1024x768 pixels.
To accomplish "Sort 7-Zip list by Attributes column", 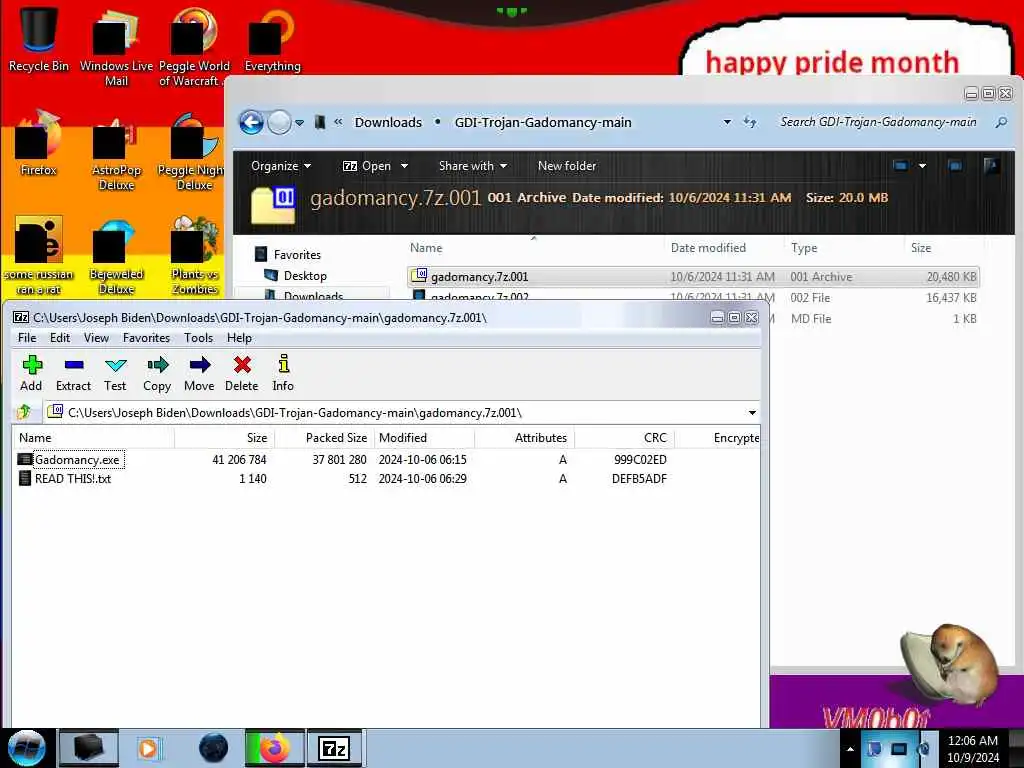I will pos(524,438).
